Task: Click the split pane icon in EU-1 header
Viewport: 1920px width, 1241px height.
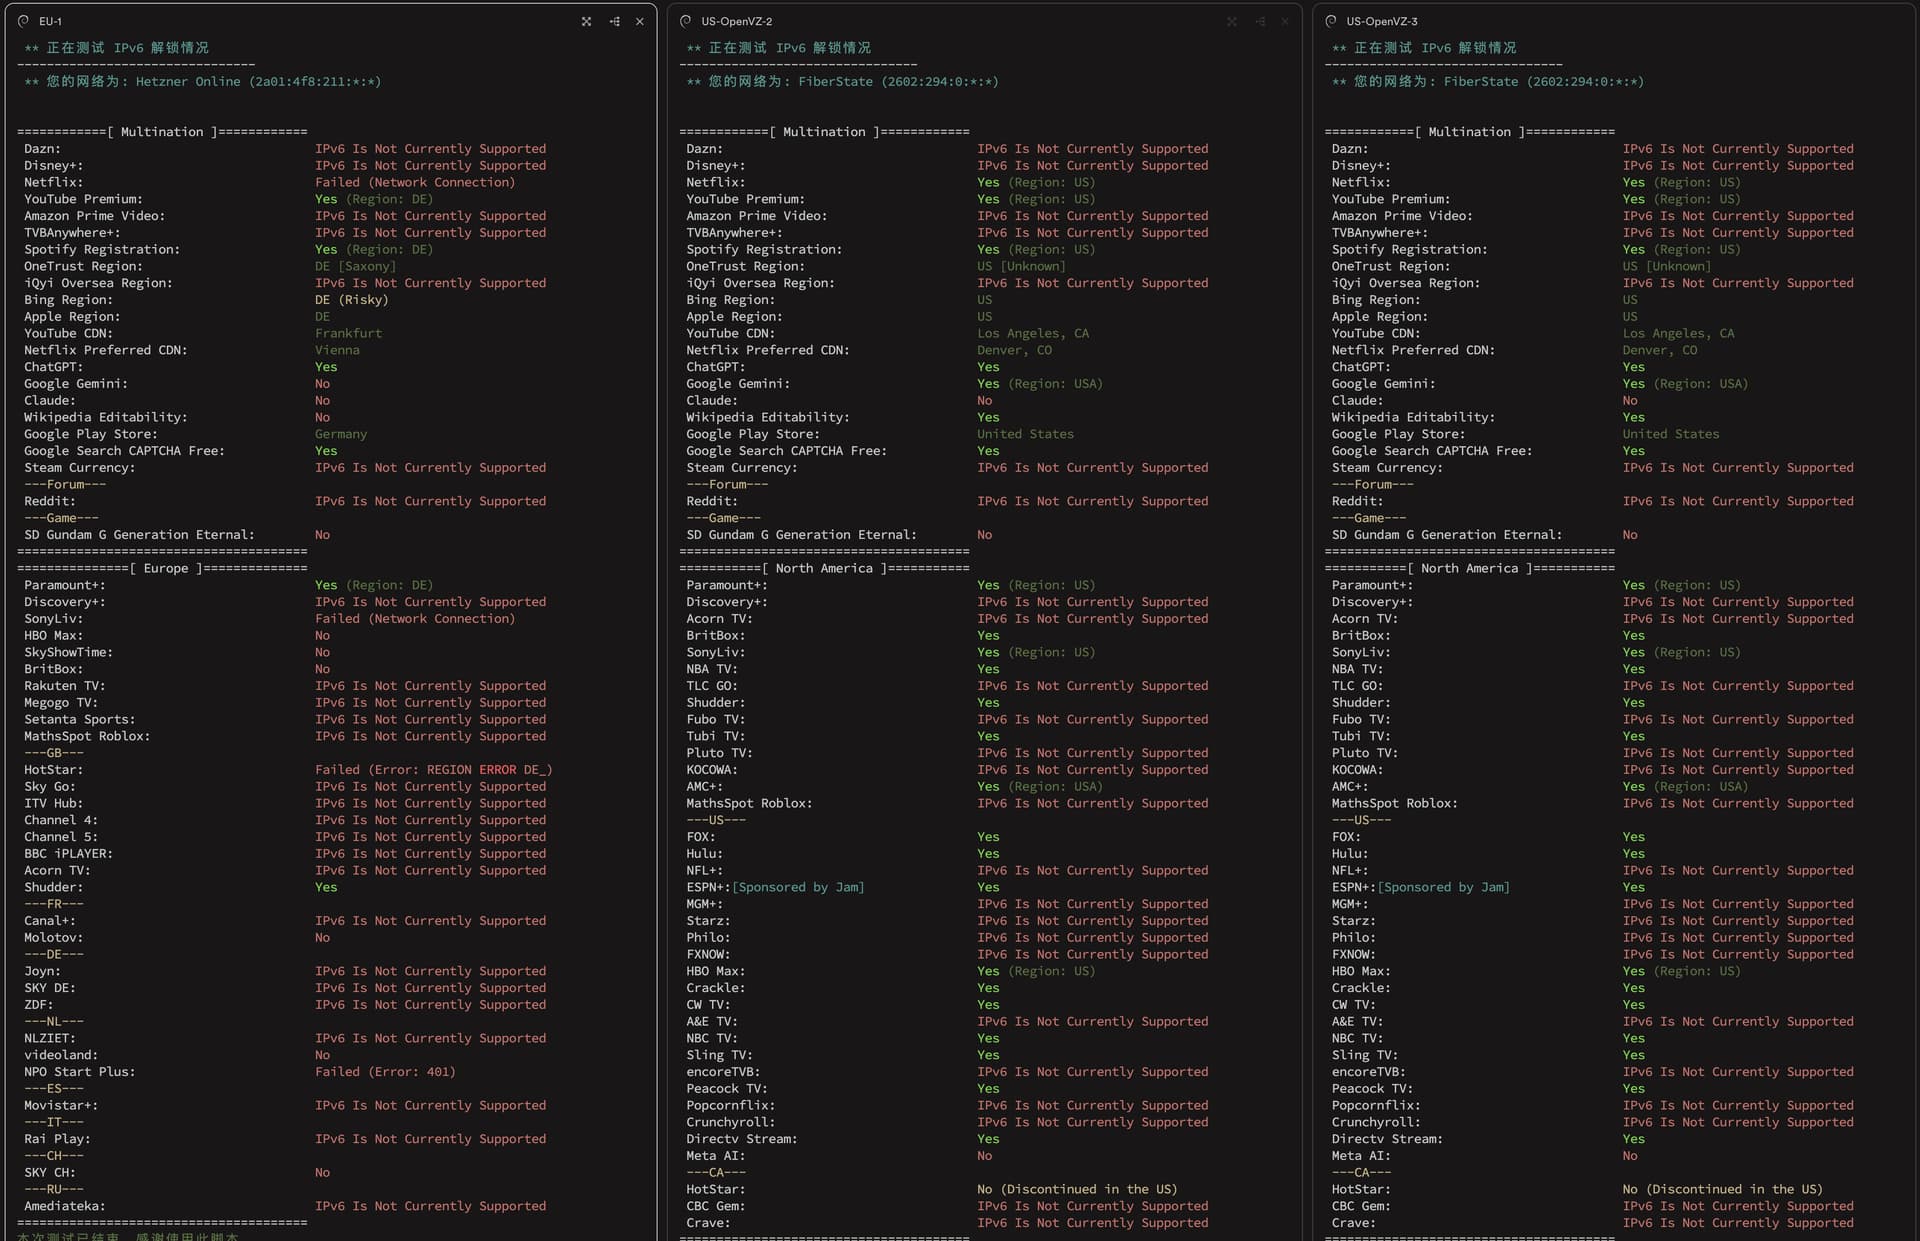Action: (x=614, y=21)
